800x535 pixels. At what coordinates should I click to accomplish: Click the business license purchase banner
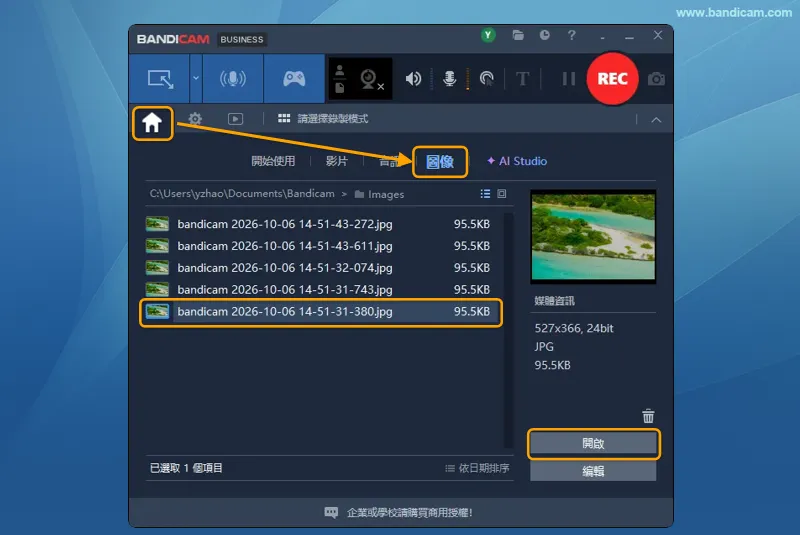[x=398, y=513]
